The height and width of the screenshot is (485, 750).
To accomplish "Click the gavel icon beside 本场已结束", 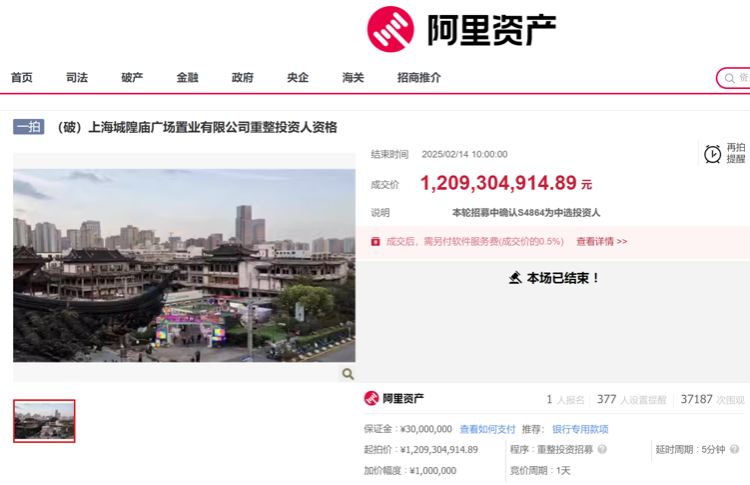I will click(x=515, y=277).
